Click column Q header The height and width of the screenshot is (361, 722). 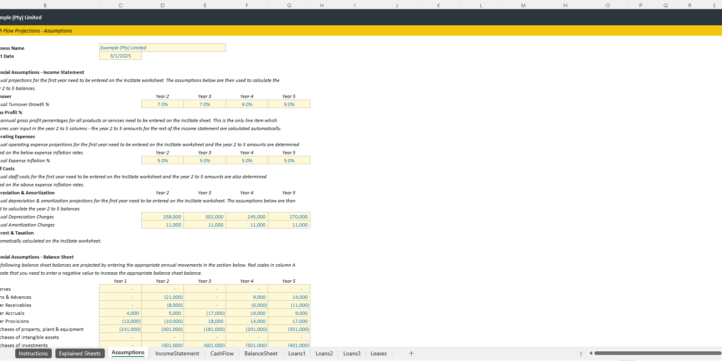coord(665,5)
